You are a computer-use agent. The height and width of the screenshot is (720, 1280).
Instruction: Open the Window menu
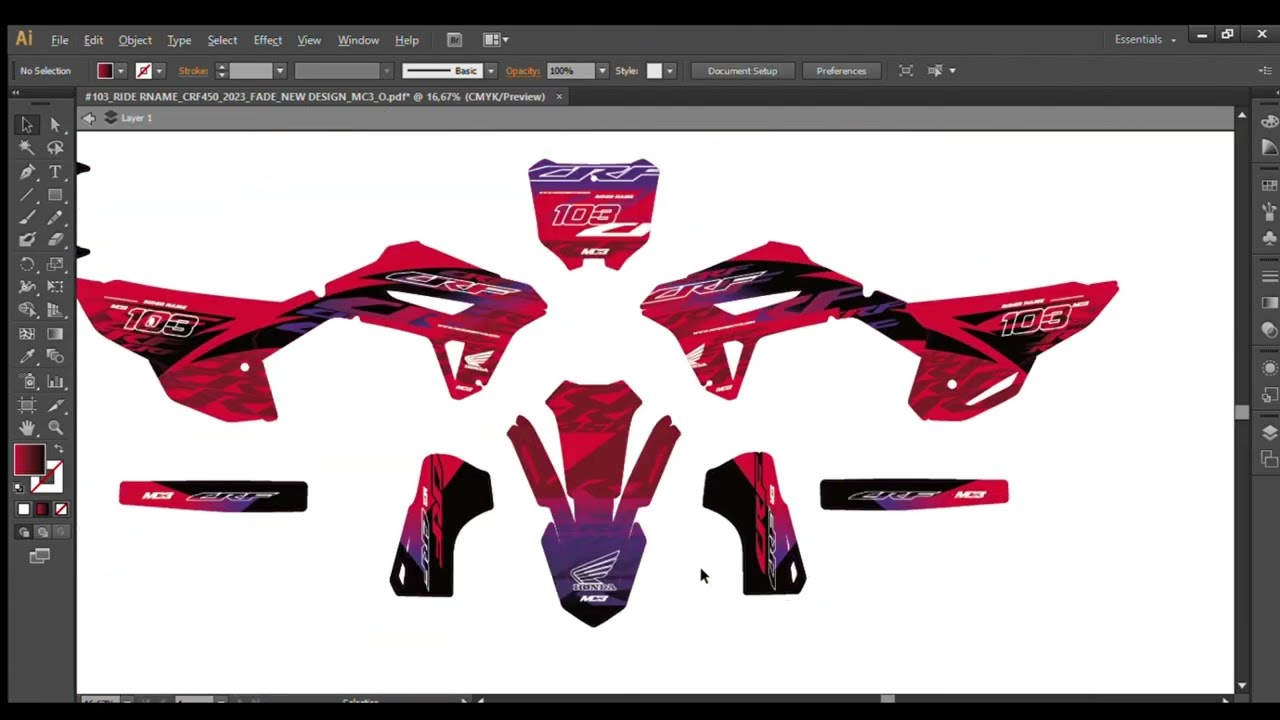tap(358, 40)
